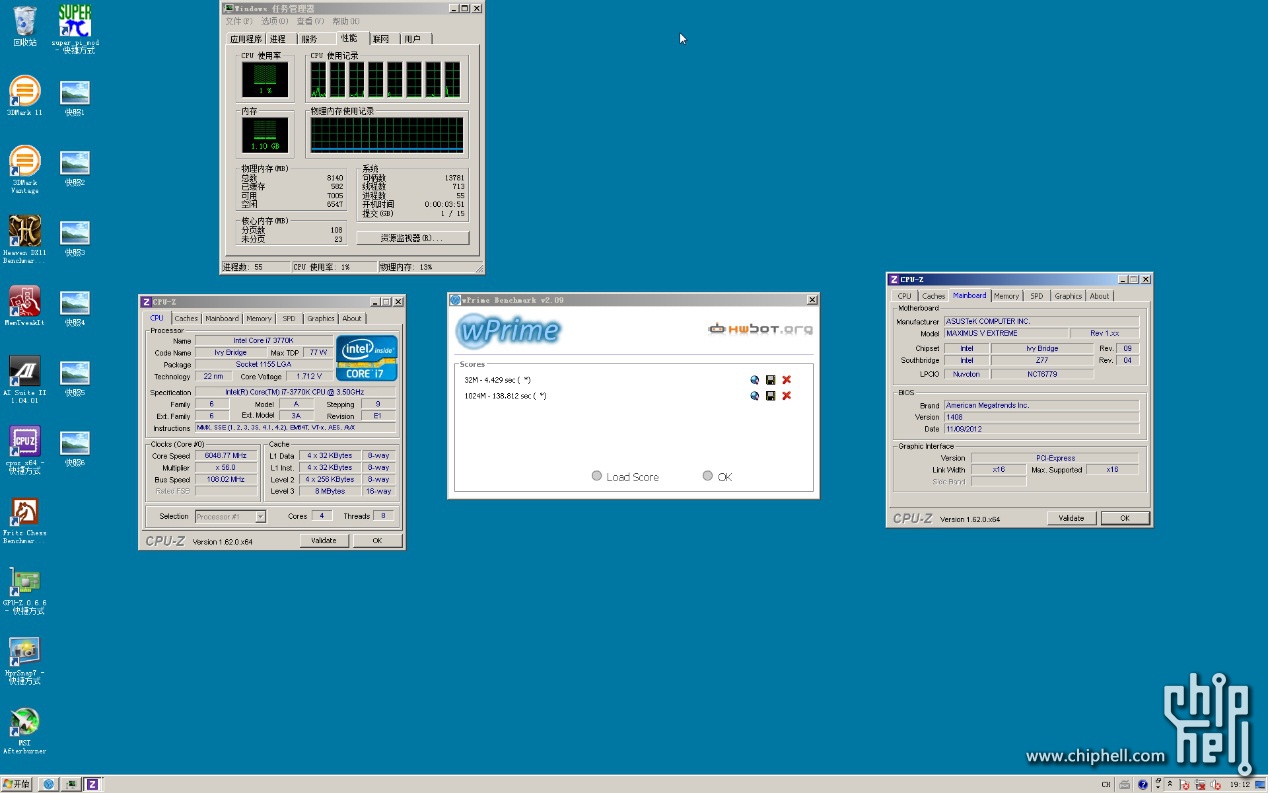Launch the Heaven DX11 Benchmark icon
This screenshot has height=793, width=1268.
pos(25,236)
